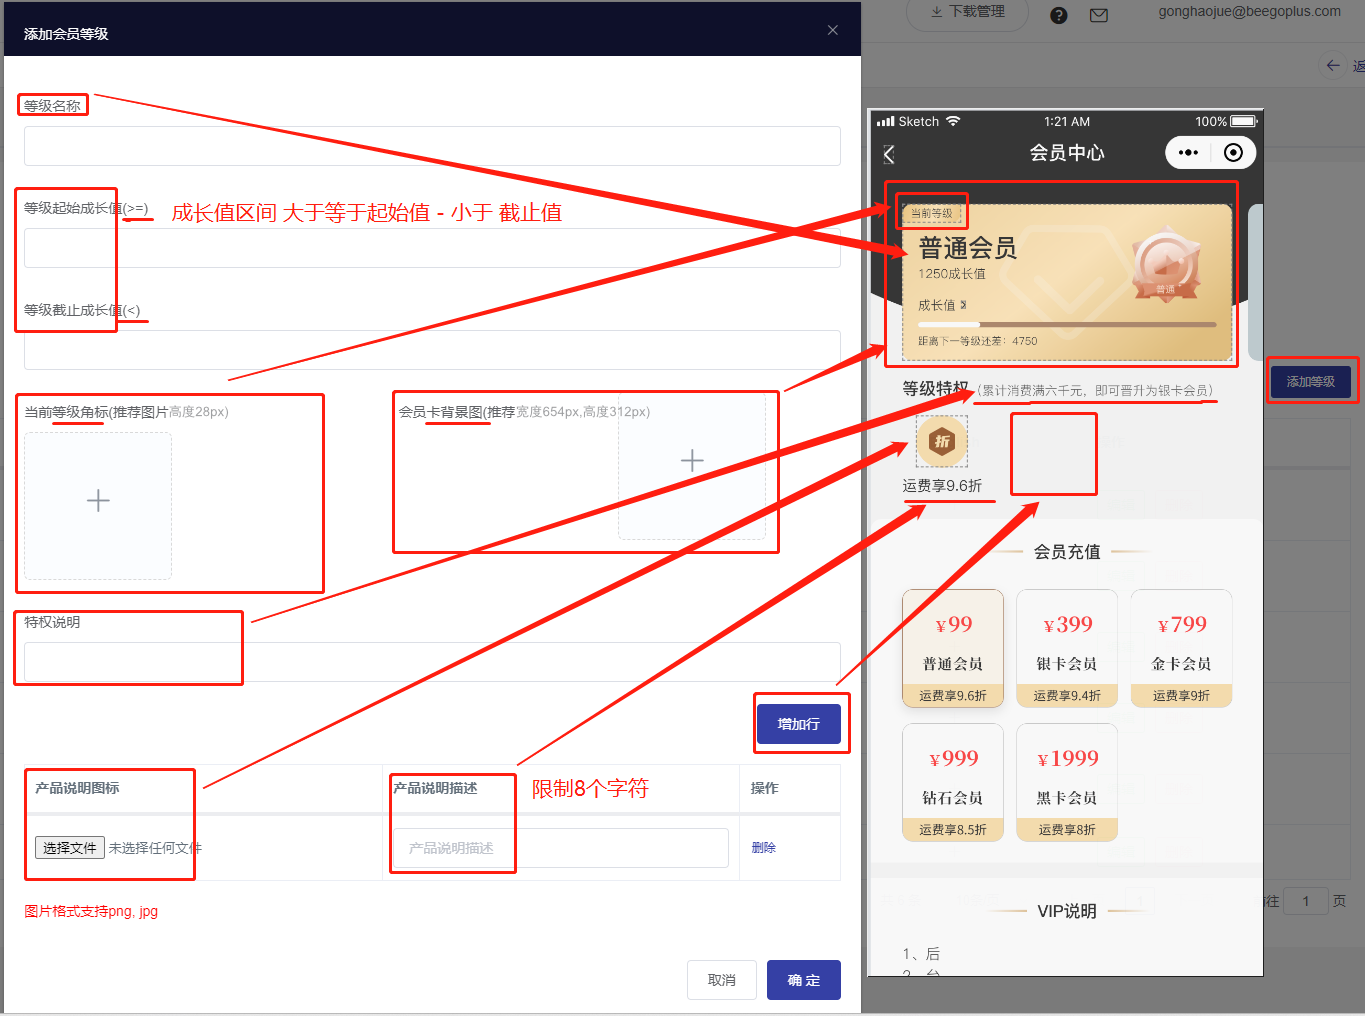Close the 添加会员等级 dialog with X
The image size is (1365, 1016).
click(x=832, y=30)
